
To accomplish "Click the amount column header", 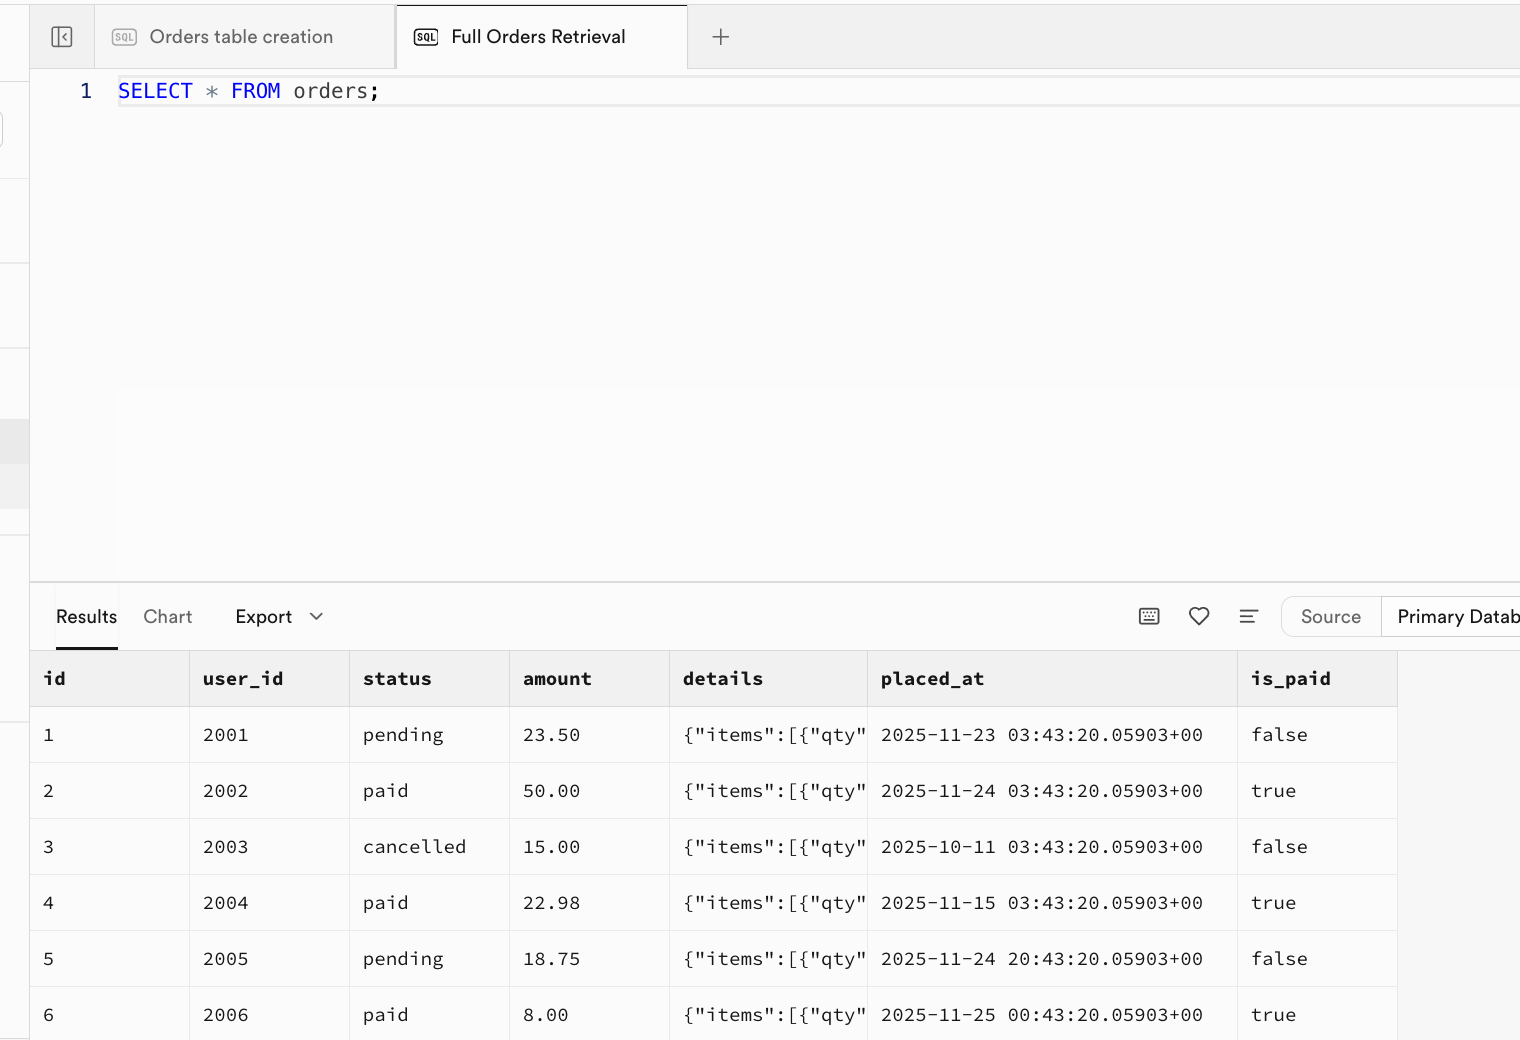I will (x=557, y=679).
